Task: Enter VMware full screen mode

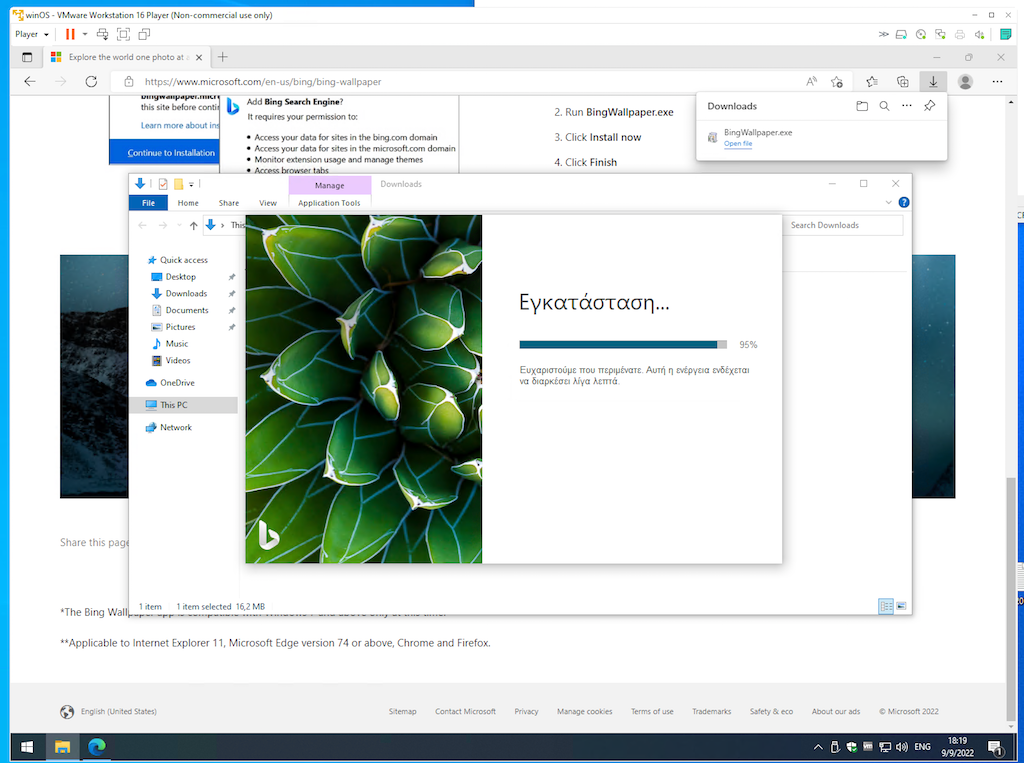Action: 123,34
